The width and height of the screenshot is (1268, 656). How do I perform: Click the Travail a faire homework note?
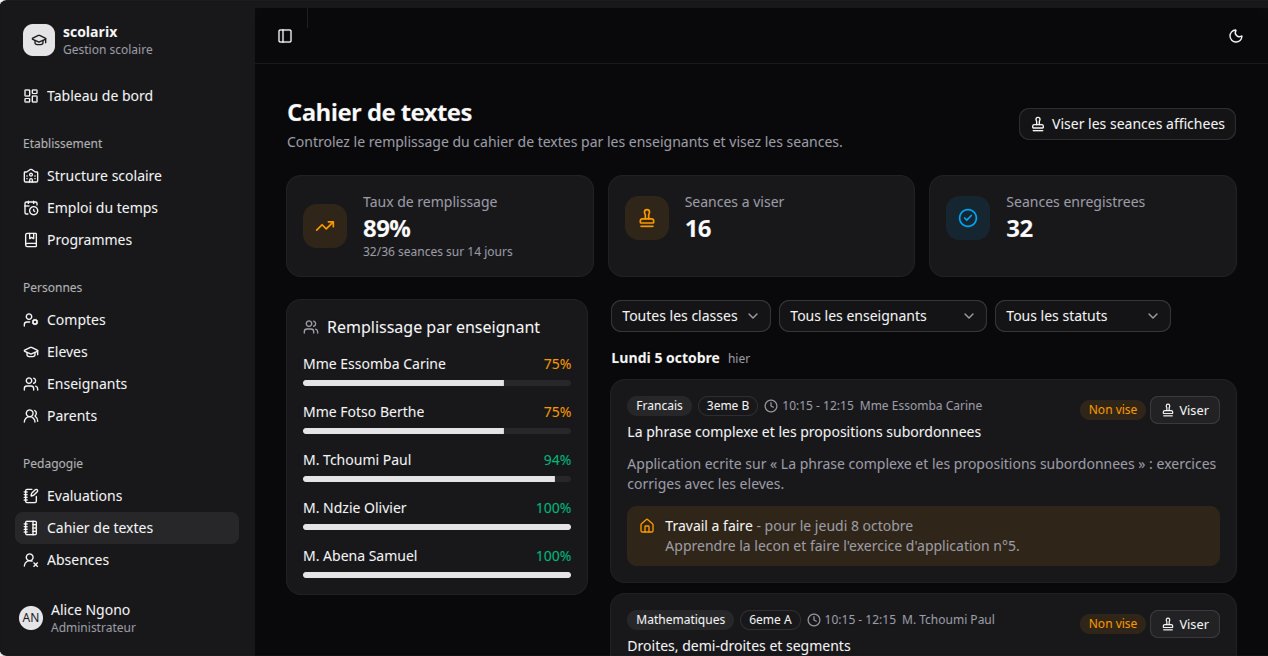tap(923, 536)
